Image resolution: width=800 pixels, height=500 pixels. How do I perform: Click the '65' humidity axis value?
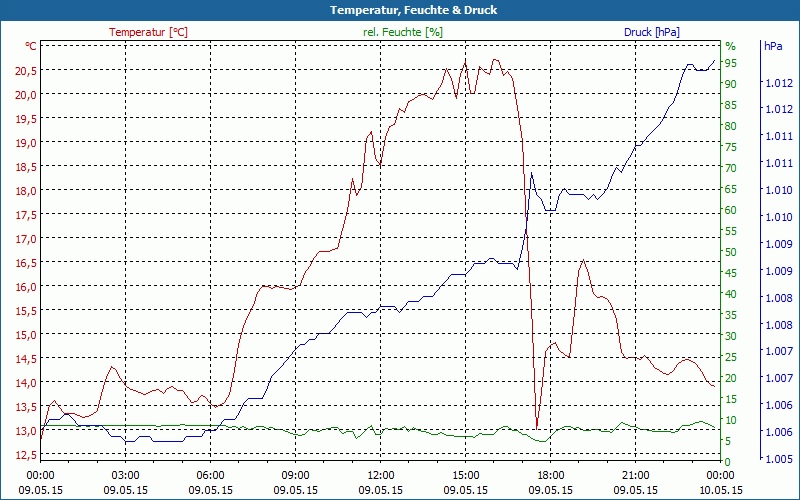click(x=731, y=189)
